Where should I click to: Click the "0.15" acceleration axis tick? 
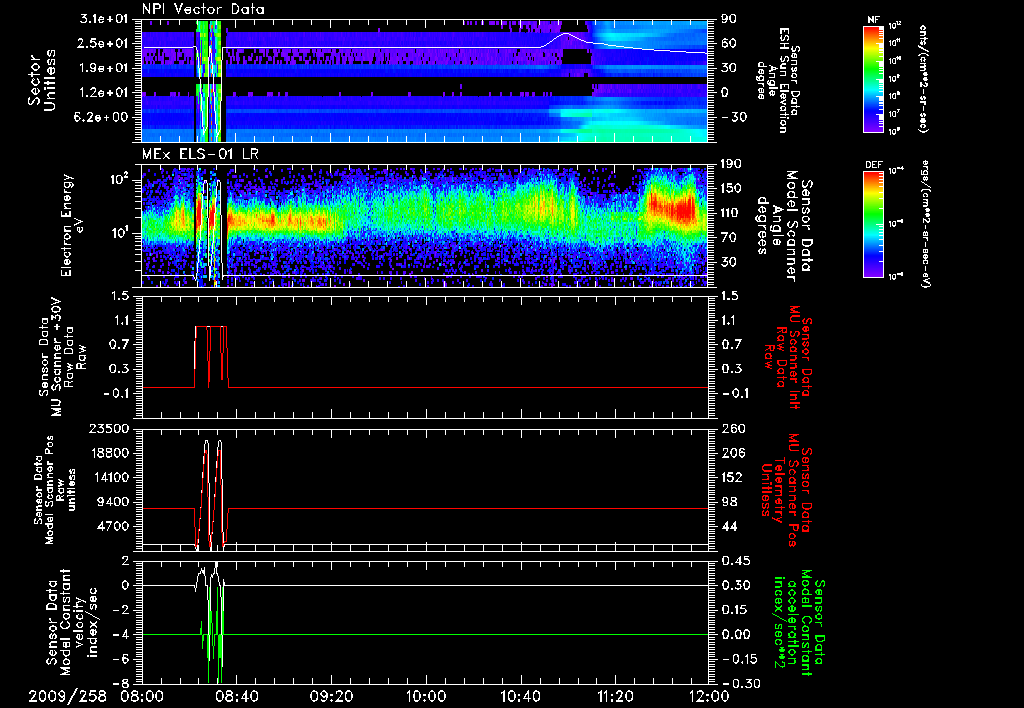pos(735,610)
